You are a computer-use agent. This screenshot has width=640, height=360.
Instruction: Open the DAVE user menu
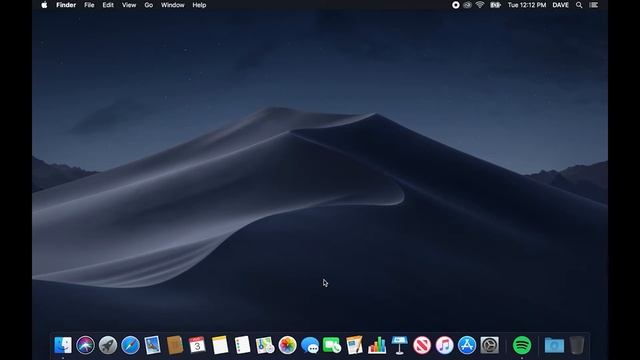tap(560, 5)
